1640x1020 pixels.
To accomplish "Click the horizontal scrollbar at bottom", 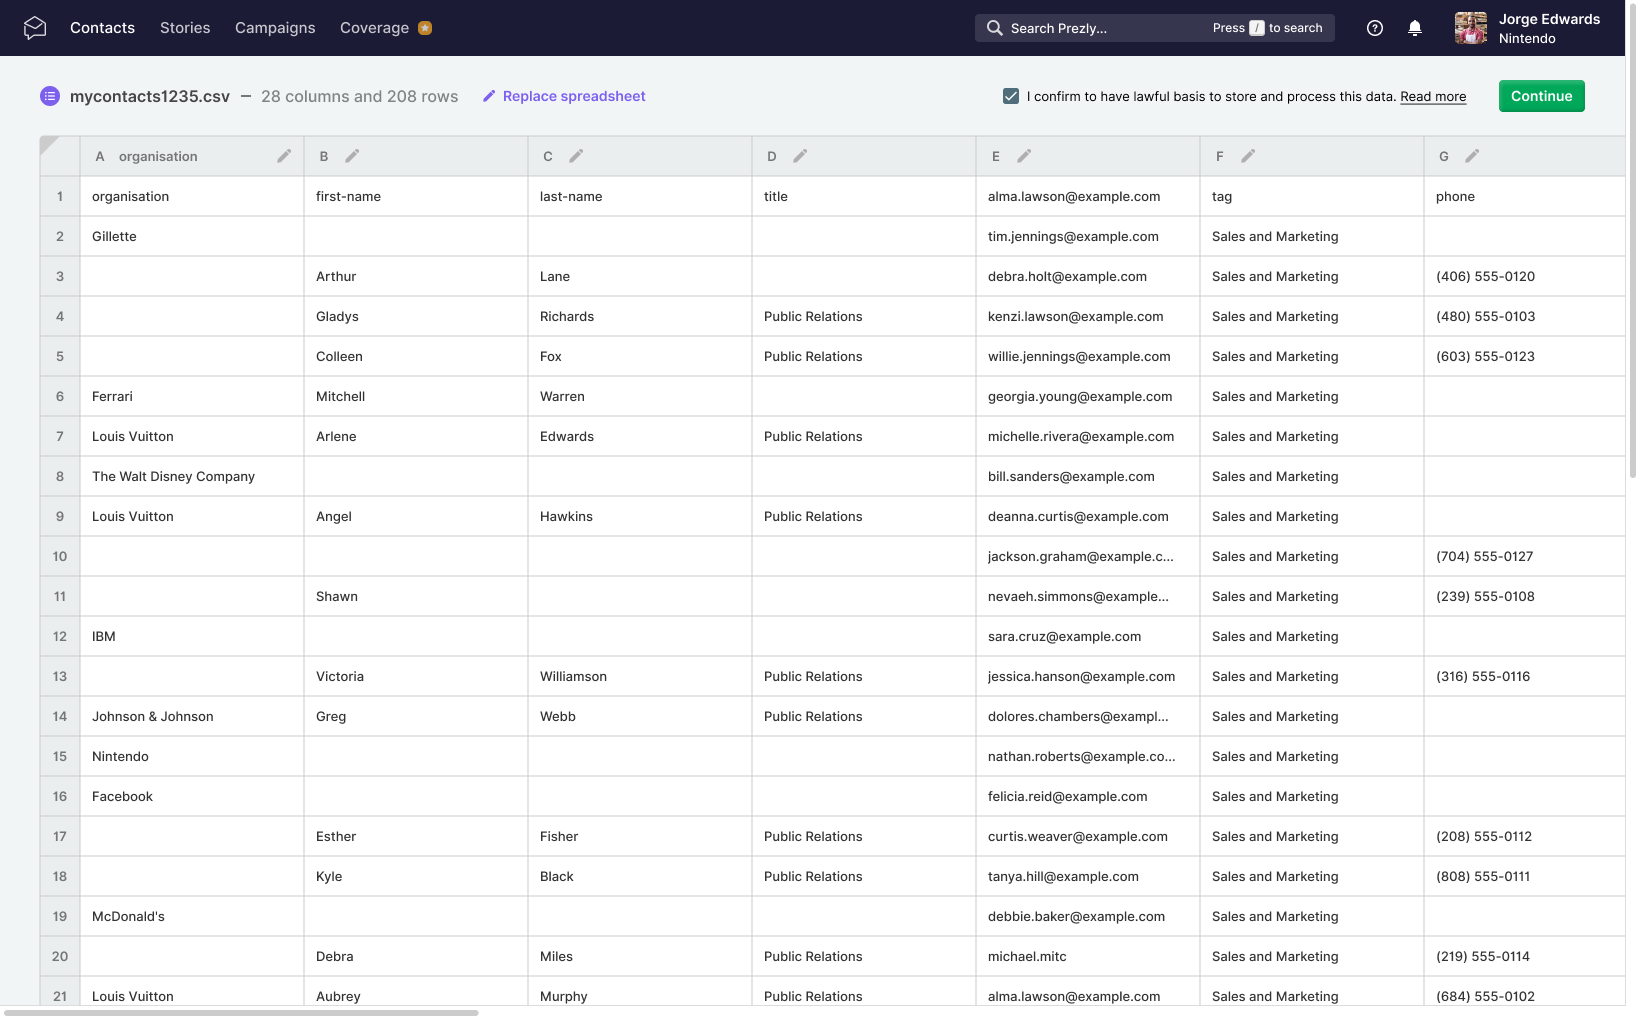I will coord(240,1013).
